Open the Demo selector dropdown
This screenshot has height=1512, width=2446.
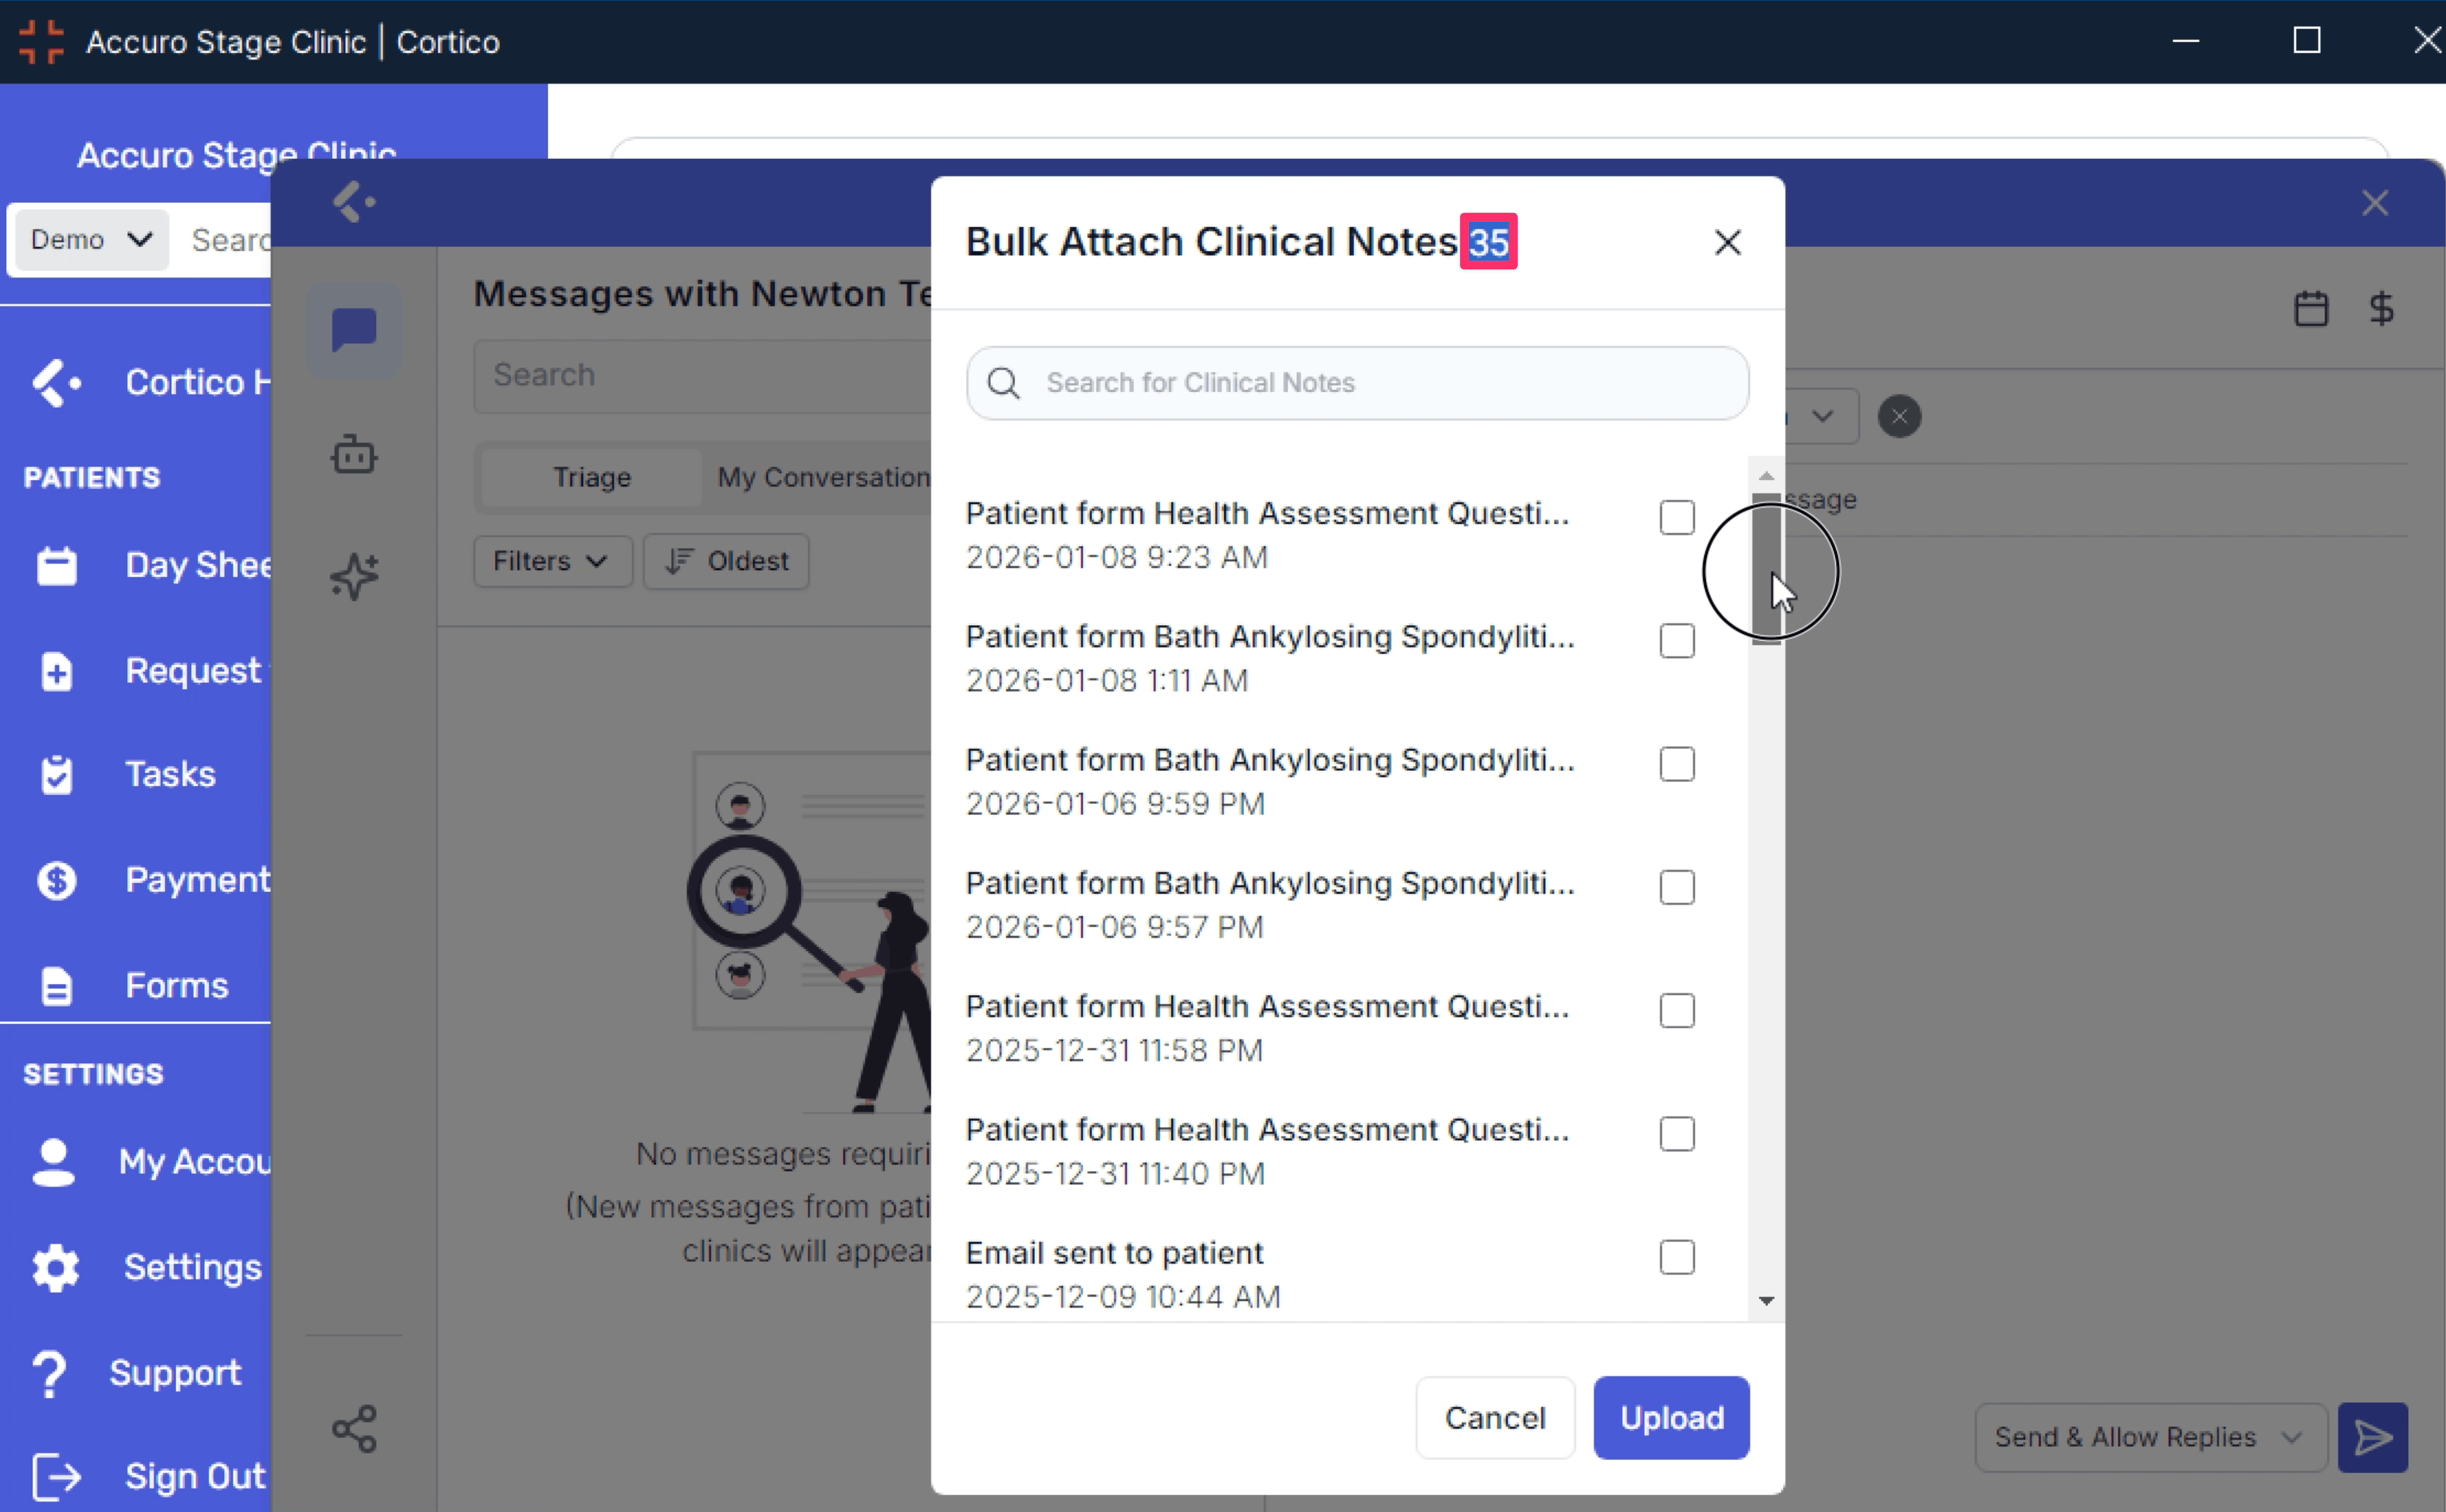pos(90,240)
